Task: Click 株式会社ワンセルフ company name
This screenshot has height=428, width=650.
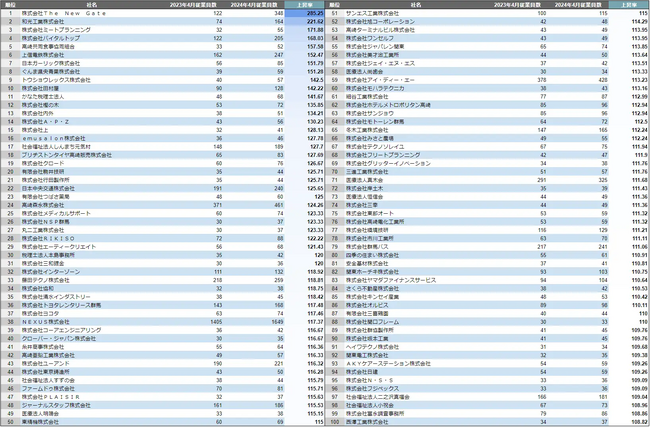Action: tap(370, 38)
